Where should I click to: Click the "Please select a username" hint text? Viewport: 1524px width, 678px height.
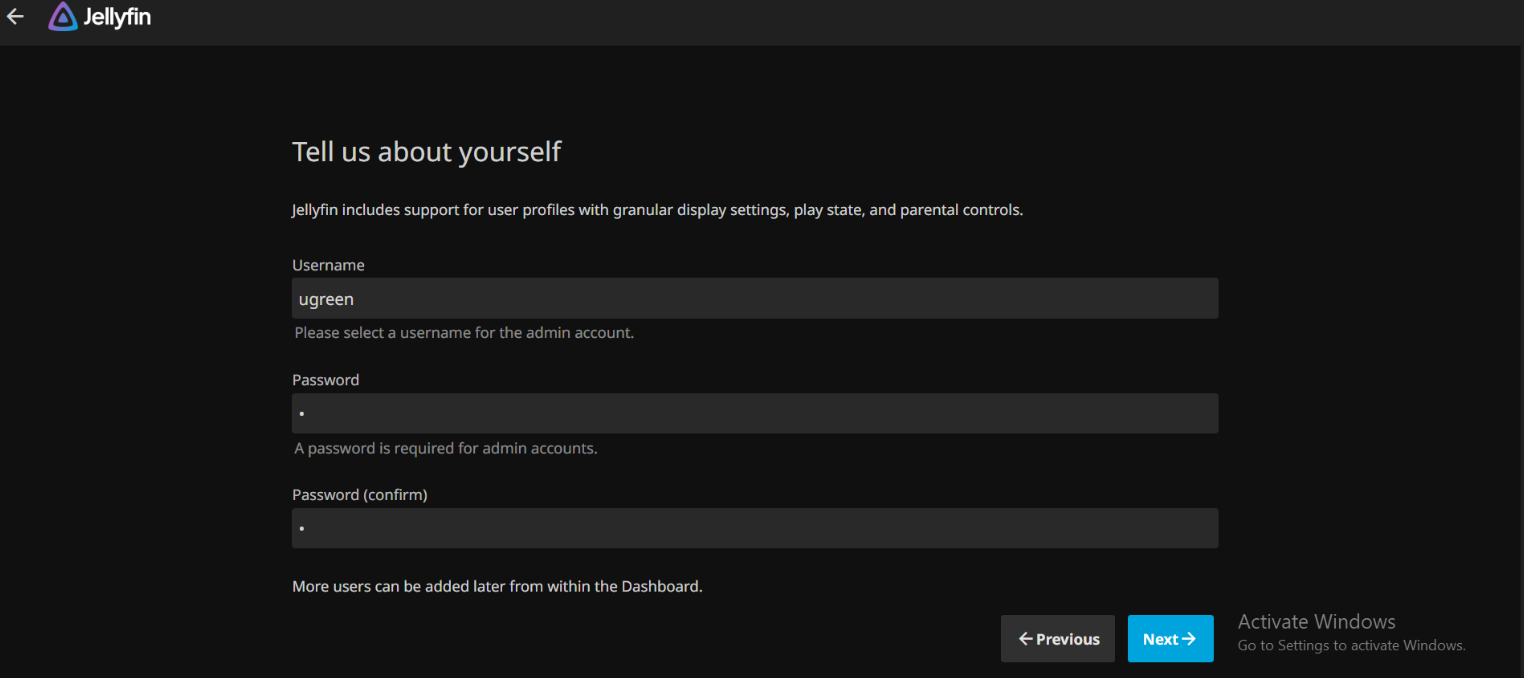tap(464, 333)
